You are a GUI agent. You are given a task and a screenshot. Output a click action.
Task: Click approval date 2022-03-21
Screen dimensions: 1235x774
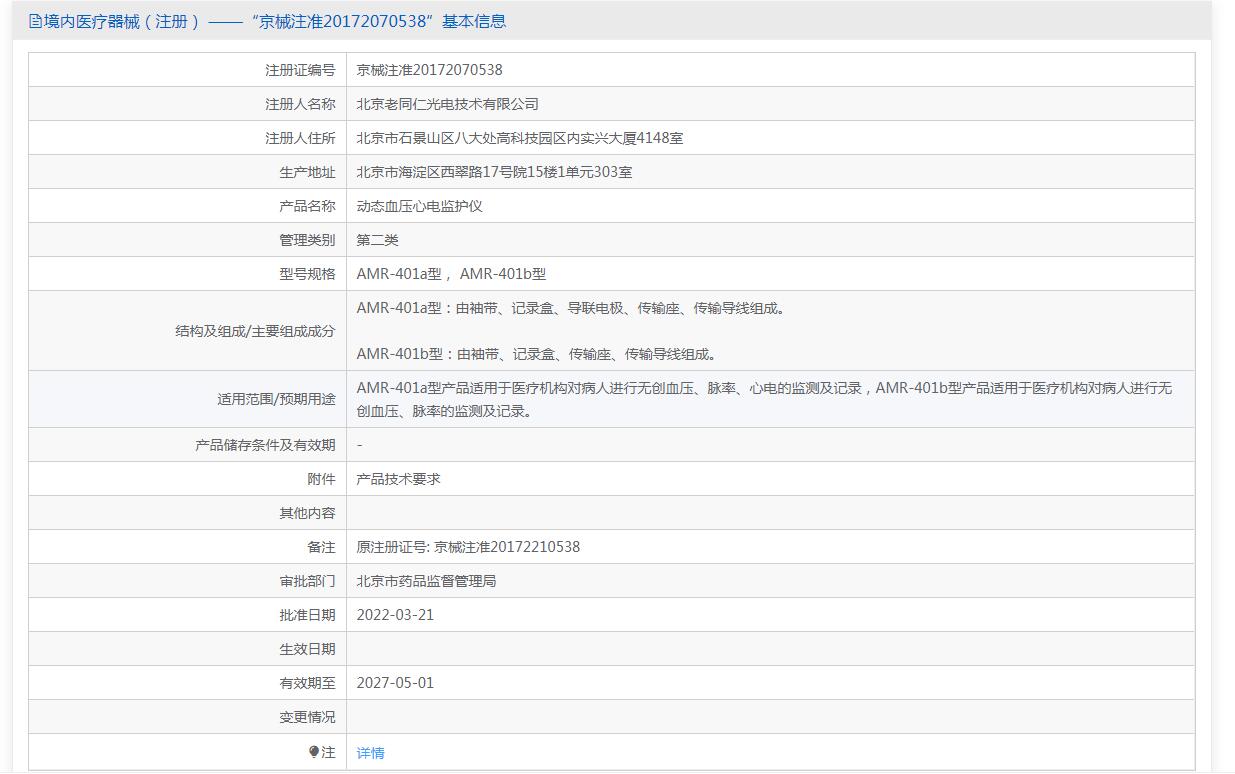pyautogui.click(x=395, y=615)
